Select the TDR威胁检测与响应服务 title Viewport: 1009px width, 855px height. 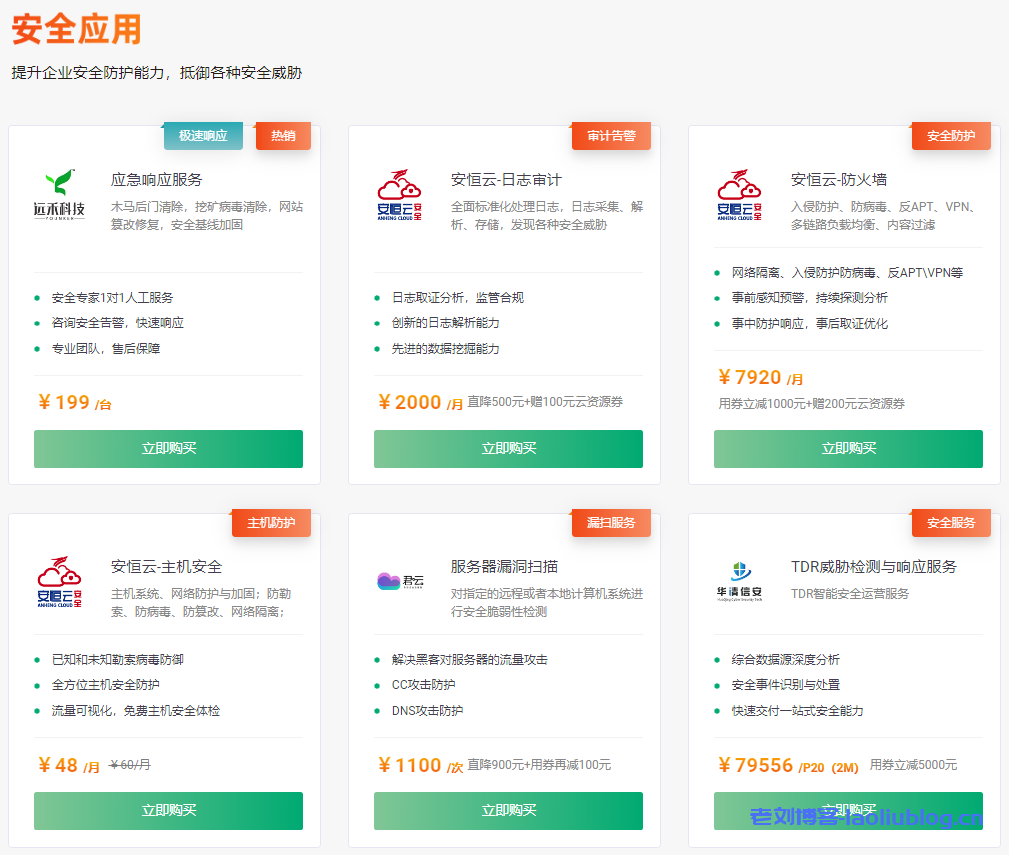[x=873, y=567]
